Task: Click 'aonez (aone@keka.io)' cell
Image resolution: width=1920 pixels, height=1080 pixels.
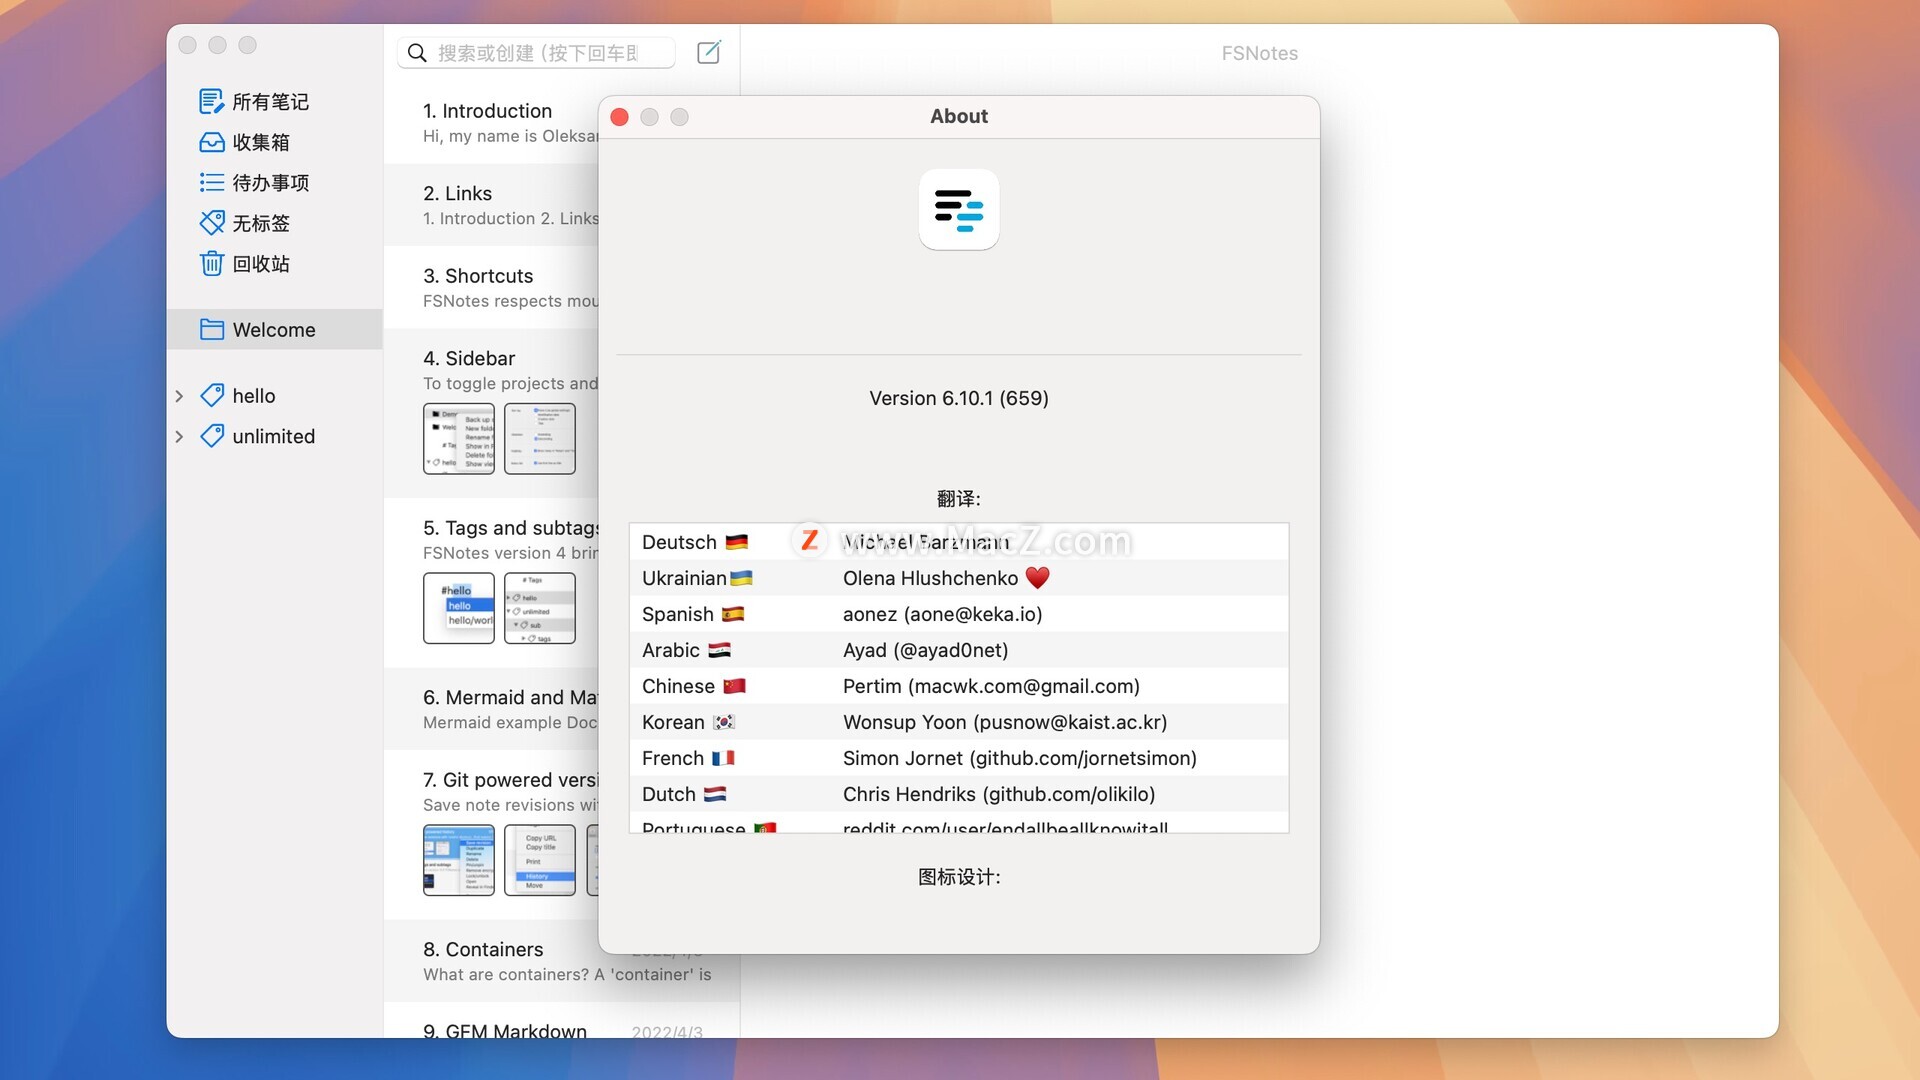Action: (943, 614)
